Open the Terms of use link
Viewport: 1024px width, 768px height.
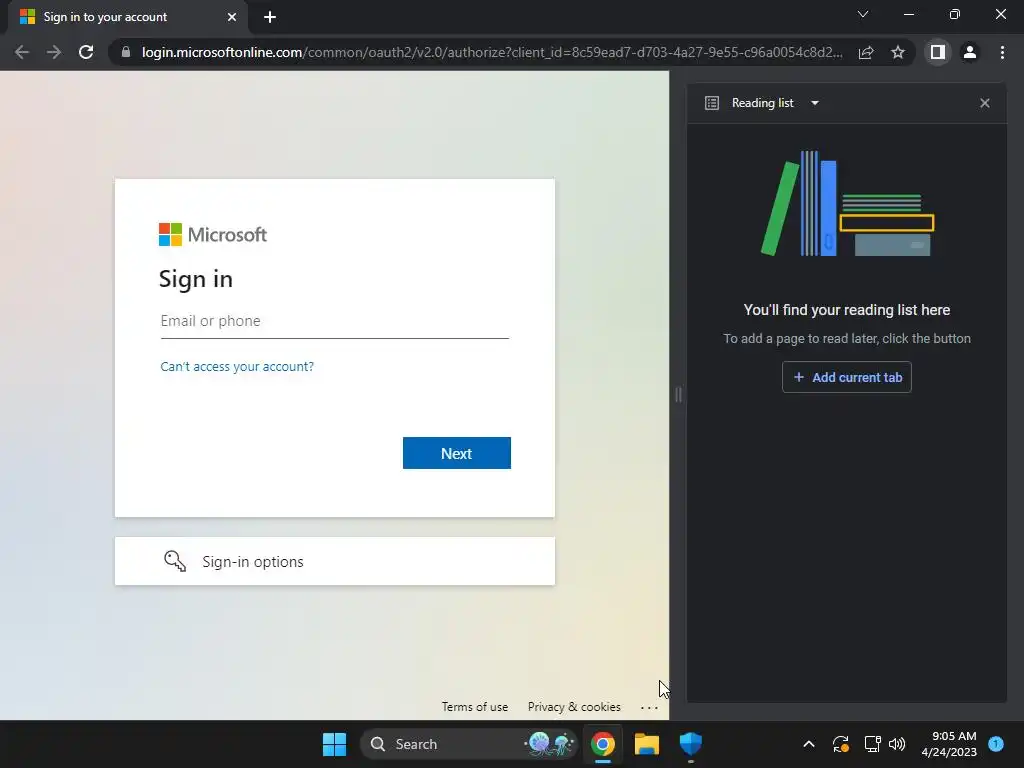pyautogui.click(x=475, y=707)
